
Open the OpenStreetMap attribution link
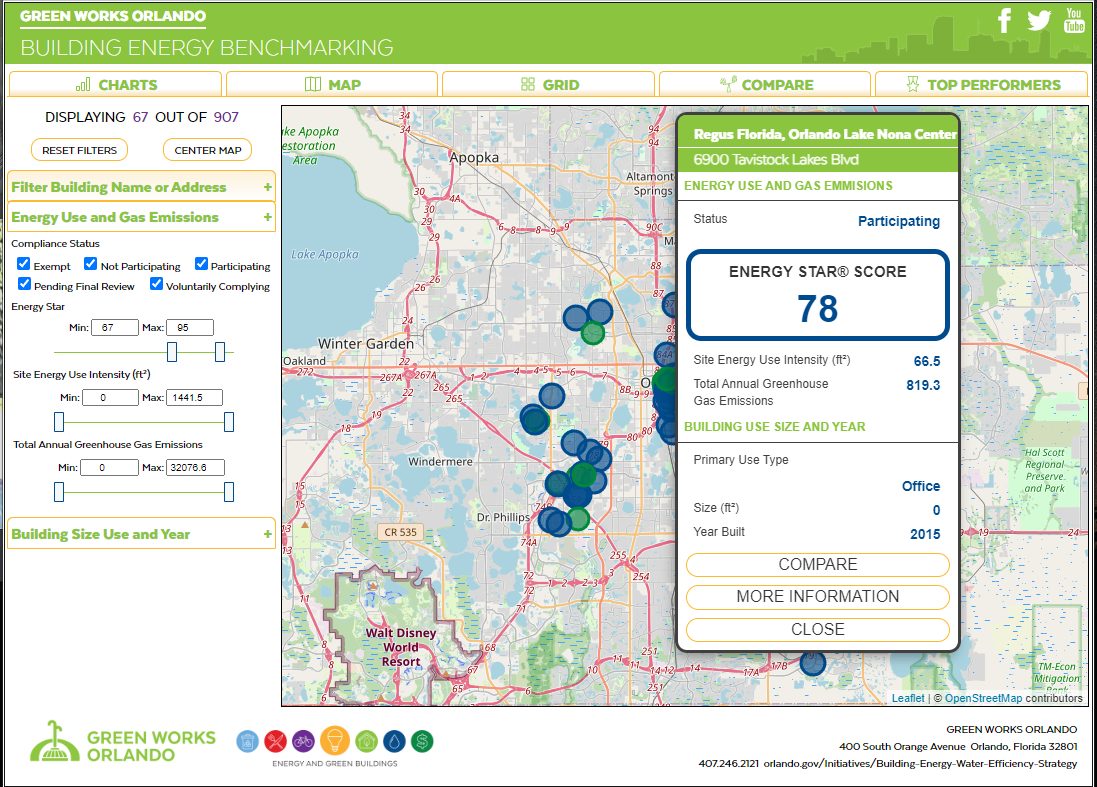[x=983, y=698]
